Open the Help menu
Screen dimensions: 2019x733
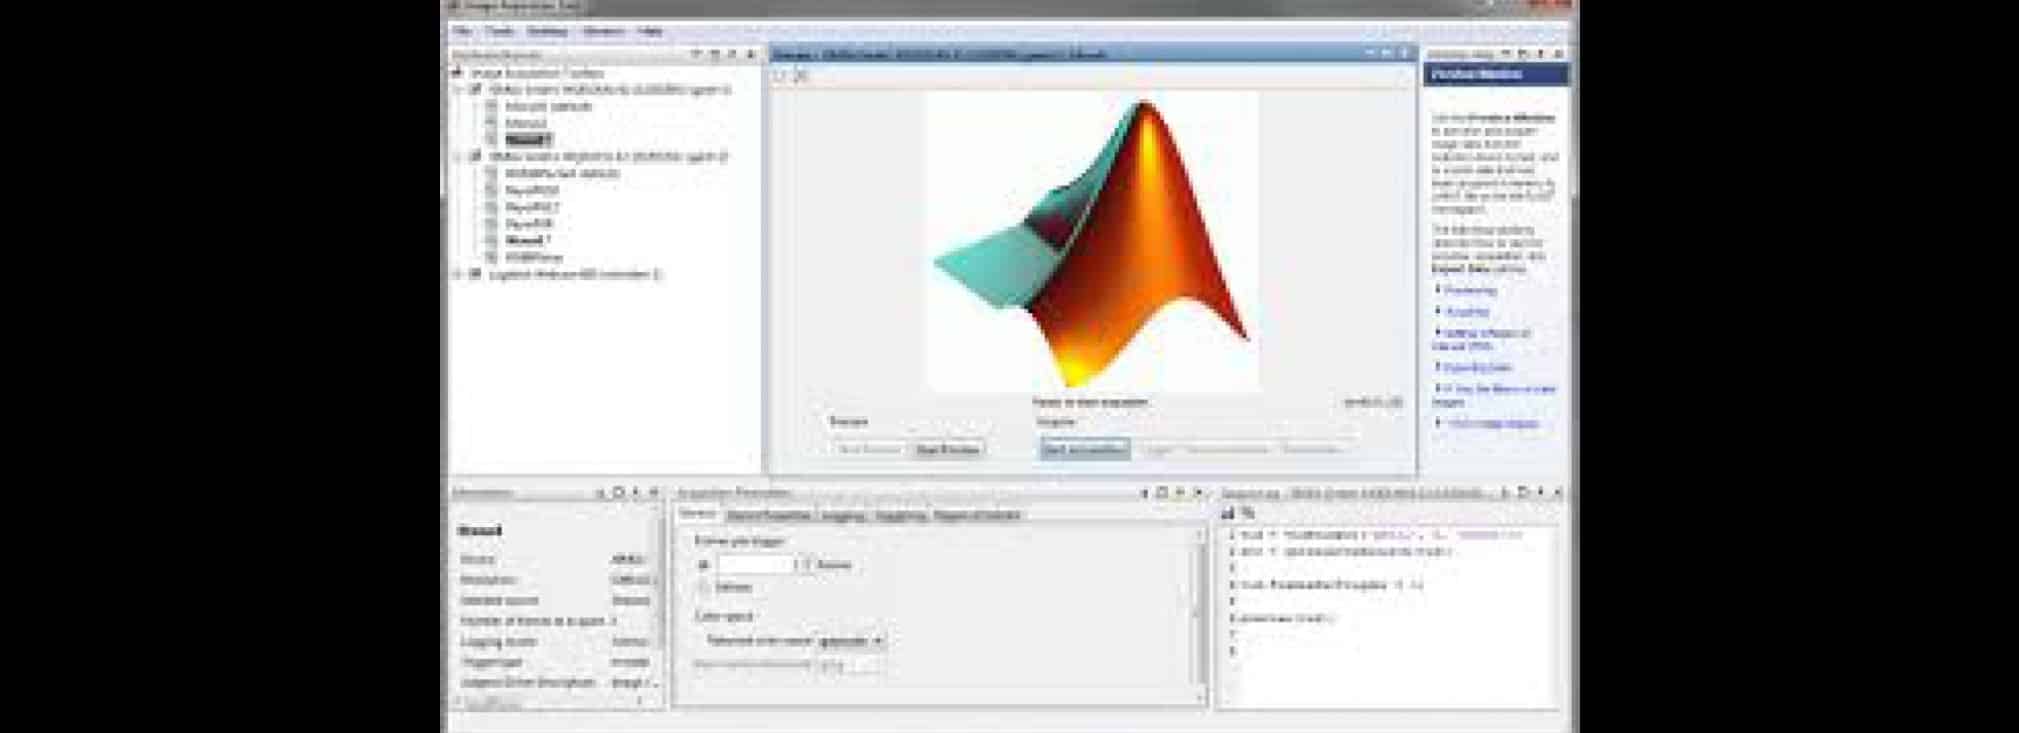[x=650, y=32]
